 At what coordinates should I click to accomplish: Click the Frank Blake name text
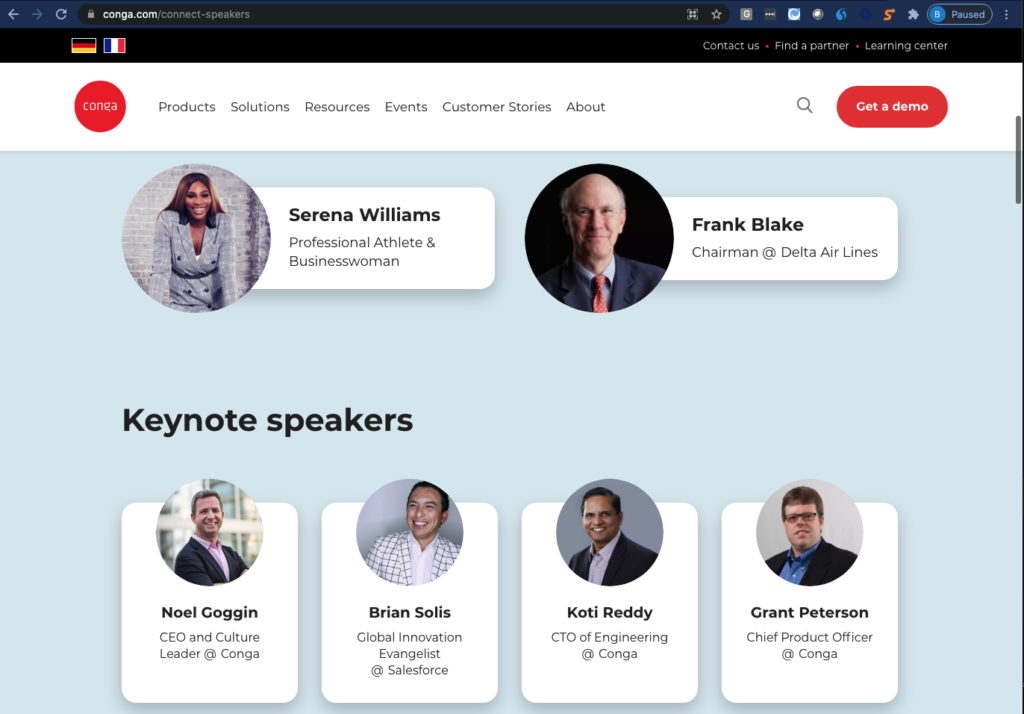(748, 225)
